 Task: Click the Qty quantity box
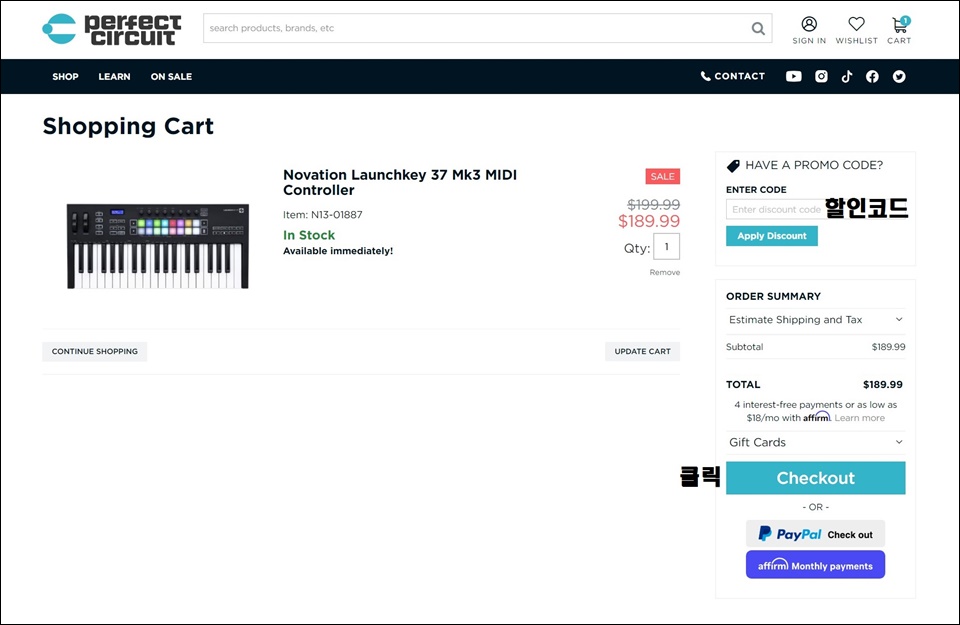666,247
